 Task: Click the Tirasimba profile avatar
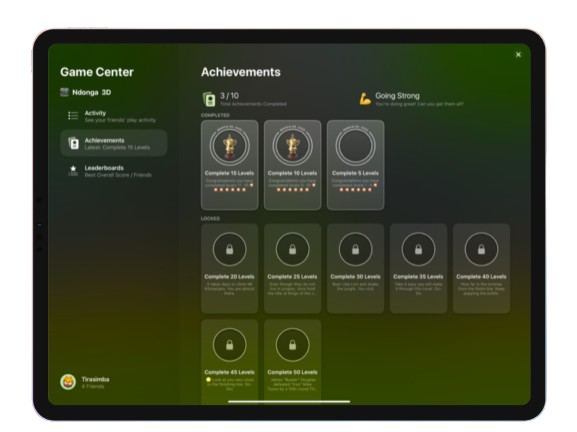tap(68, 382)
